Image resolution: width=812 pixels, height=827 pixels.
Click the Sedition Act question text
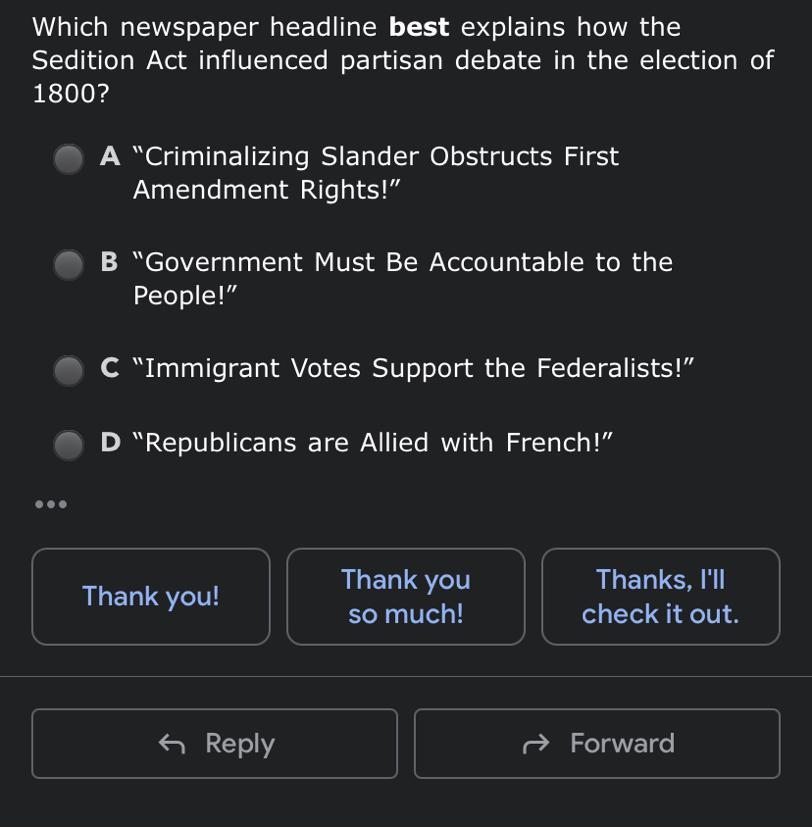(x=402, y=60)
